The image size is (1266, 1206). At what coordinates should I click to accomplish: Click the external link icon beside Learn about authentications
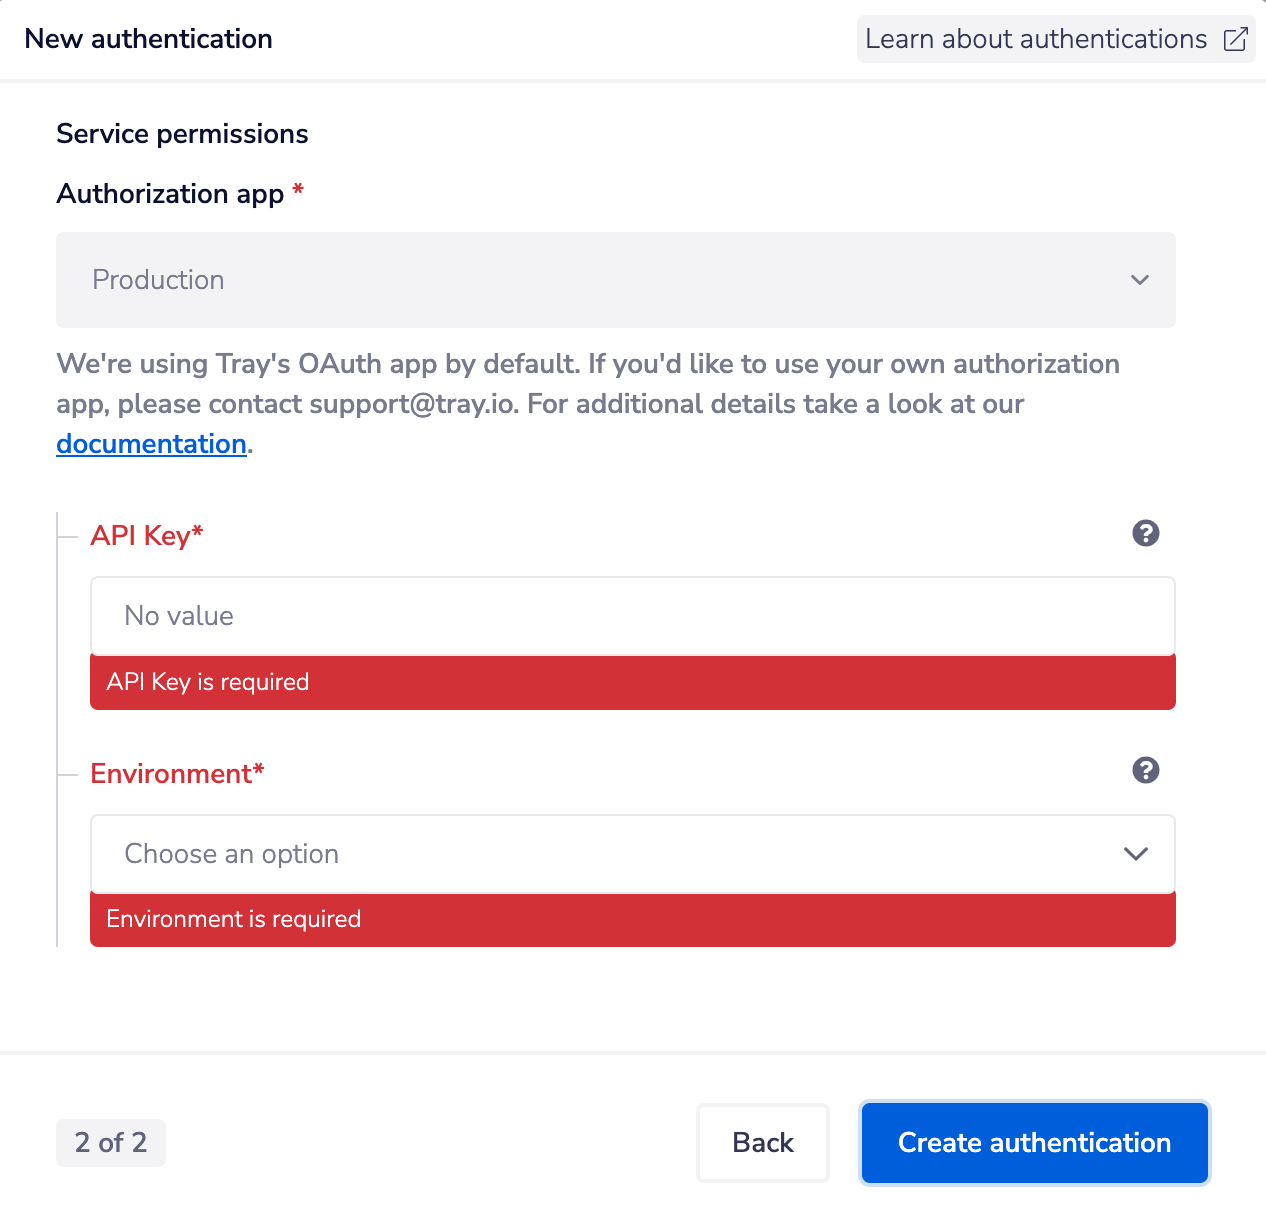[1234, 39]
